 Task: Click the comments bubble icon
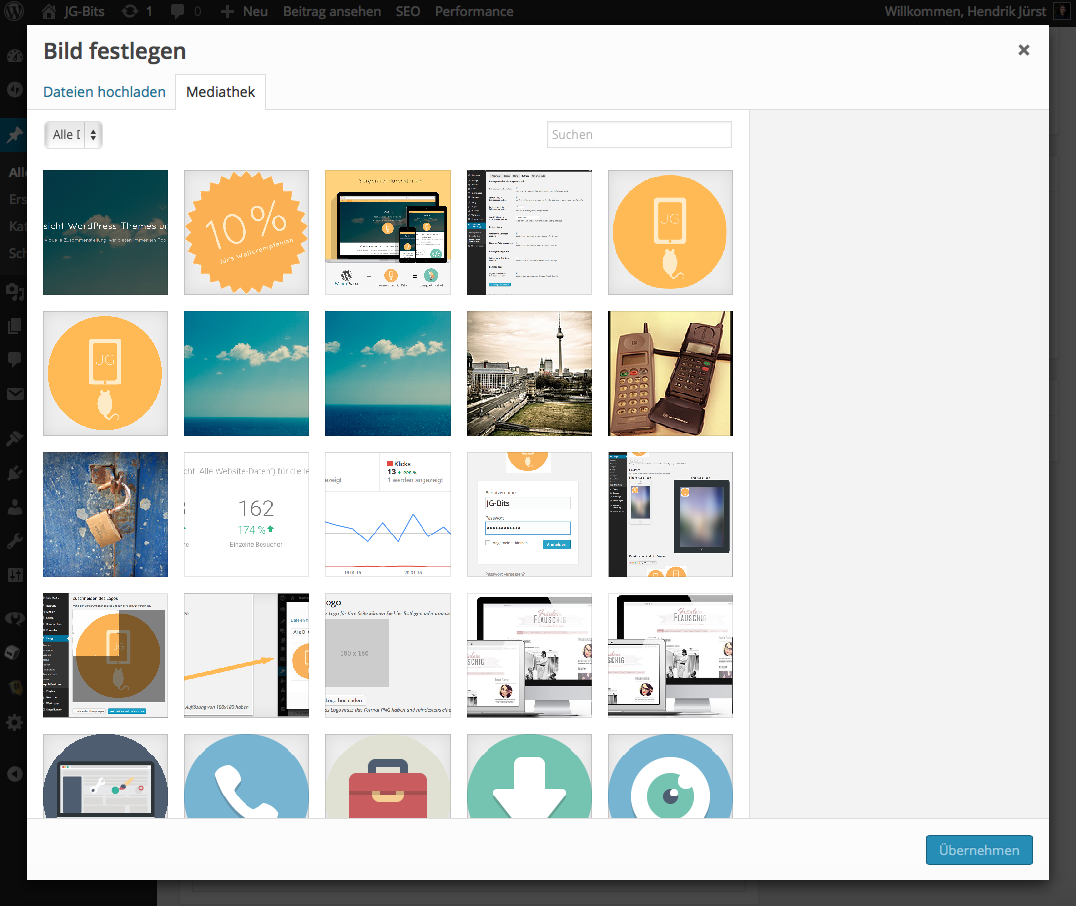(x=178, y=12)
